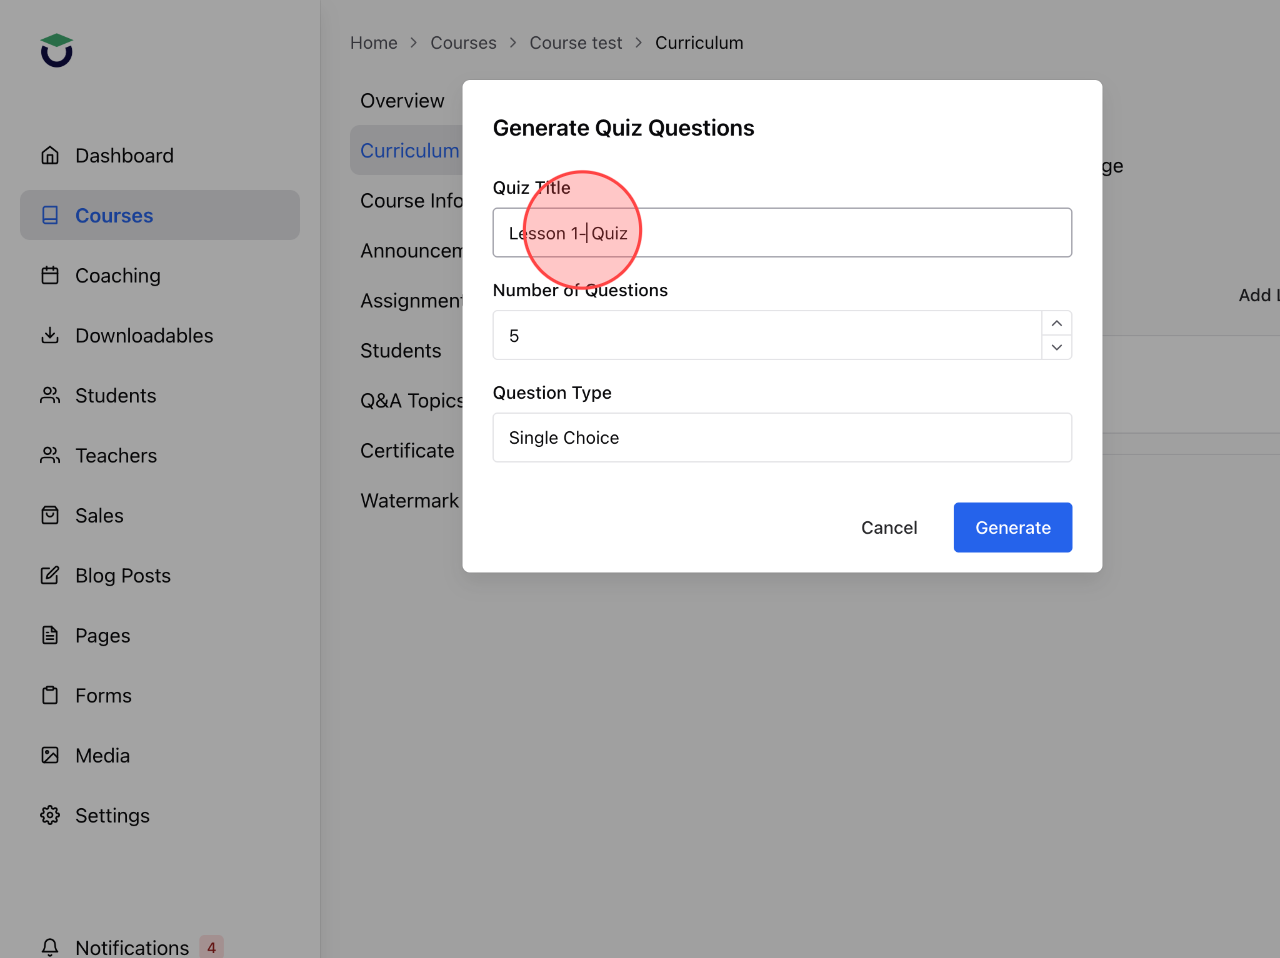Screen dimensions: 1280x958
Task: Click the Forms clipboard icon
Action: click(x=50, y=695)
